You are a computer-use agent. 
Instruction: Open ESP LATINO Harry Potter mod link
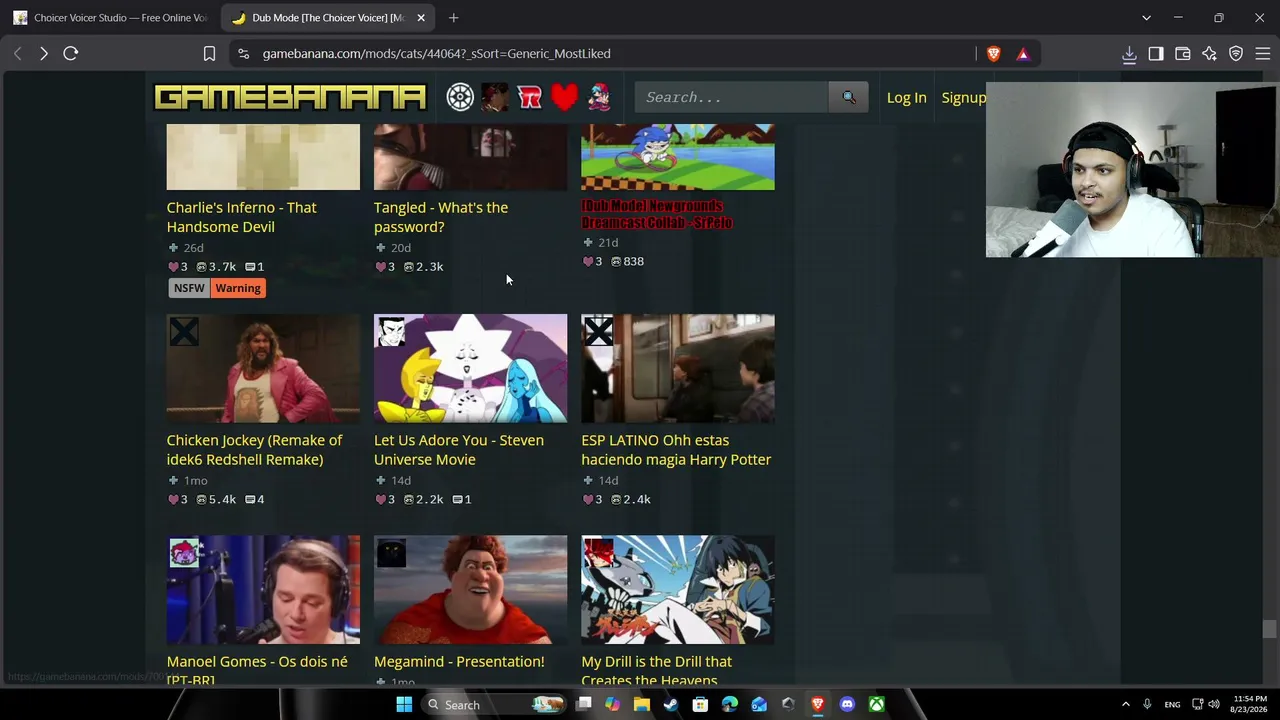pos(676,450)
